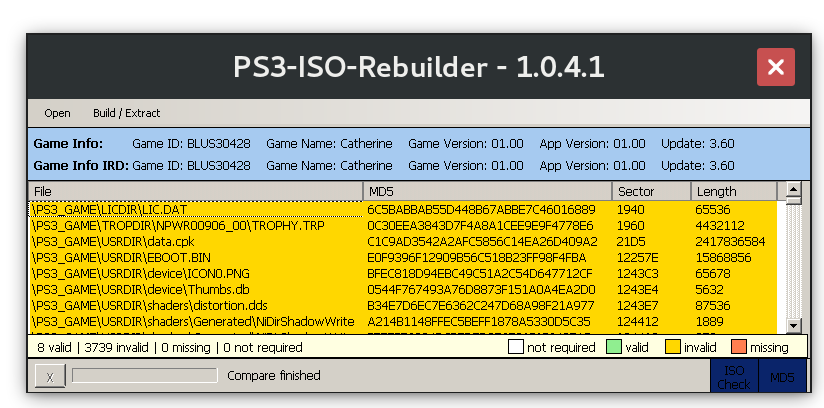Click the scrollbar down arrow
The image size is (824, 408).
(794, 325)
